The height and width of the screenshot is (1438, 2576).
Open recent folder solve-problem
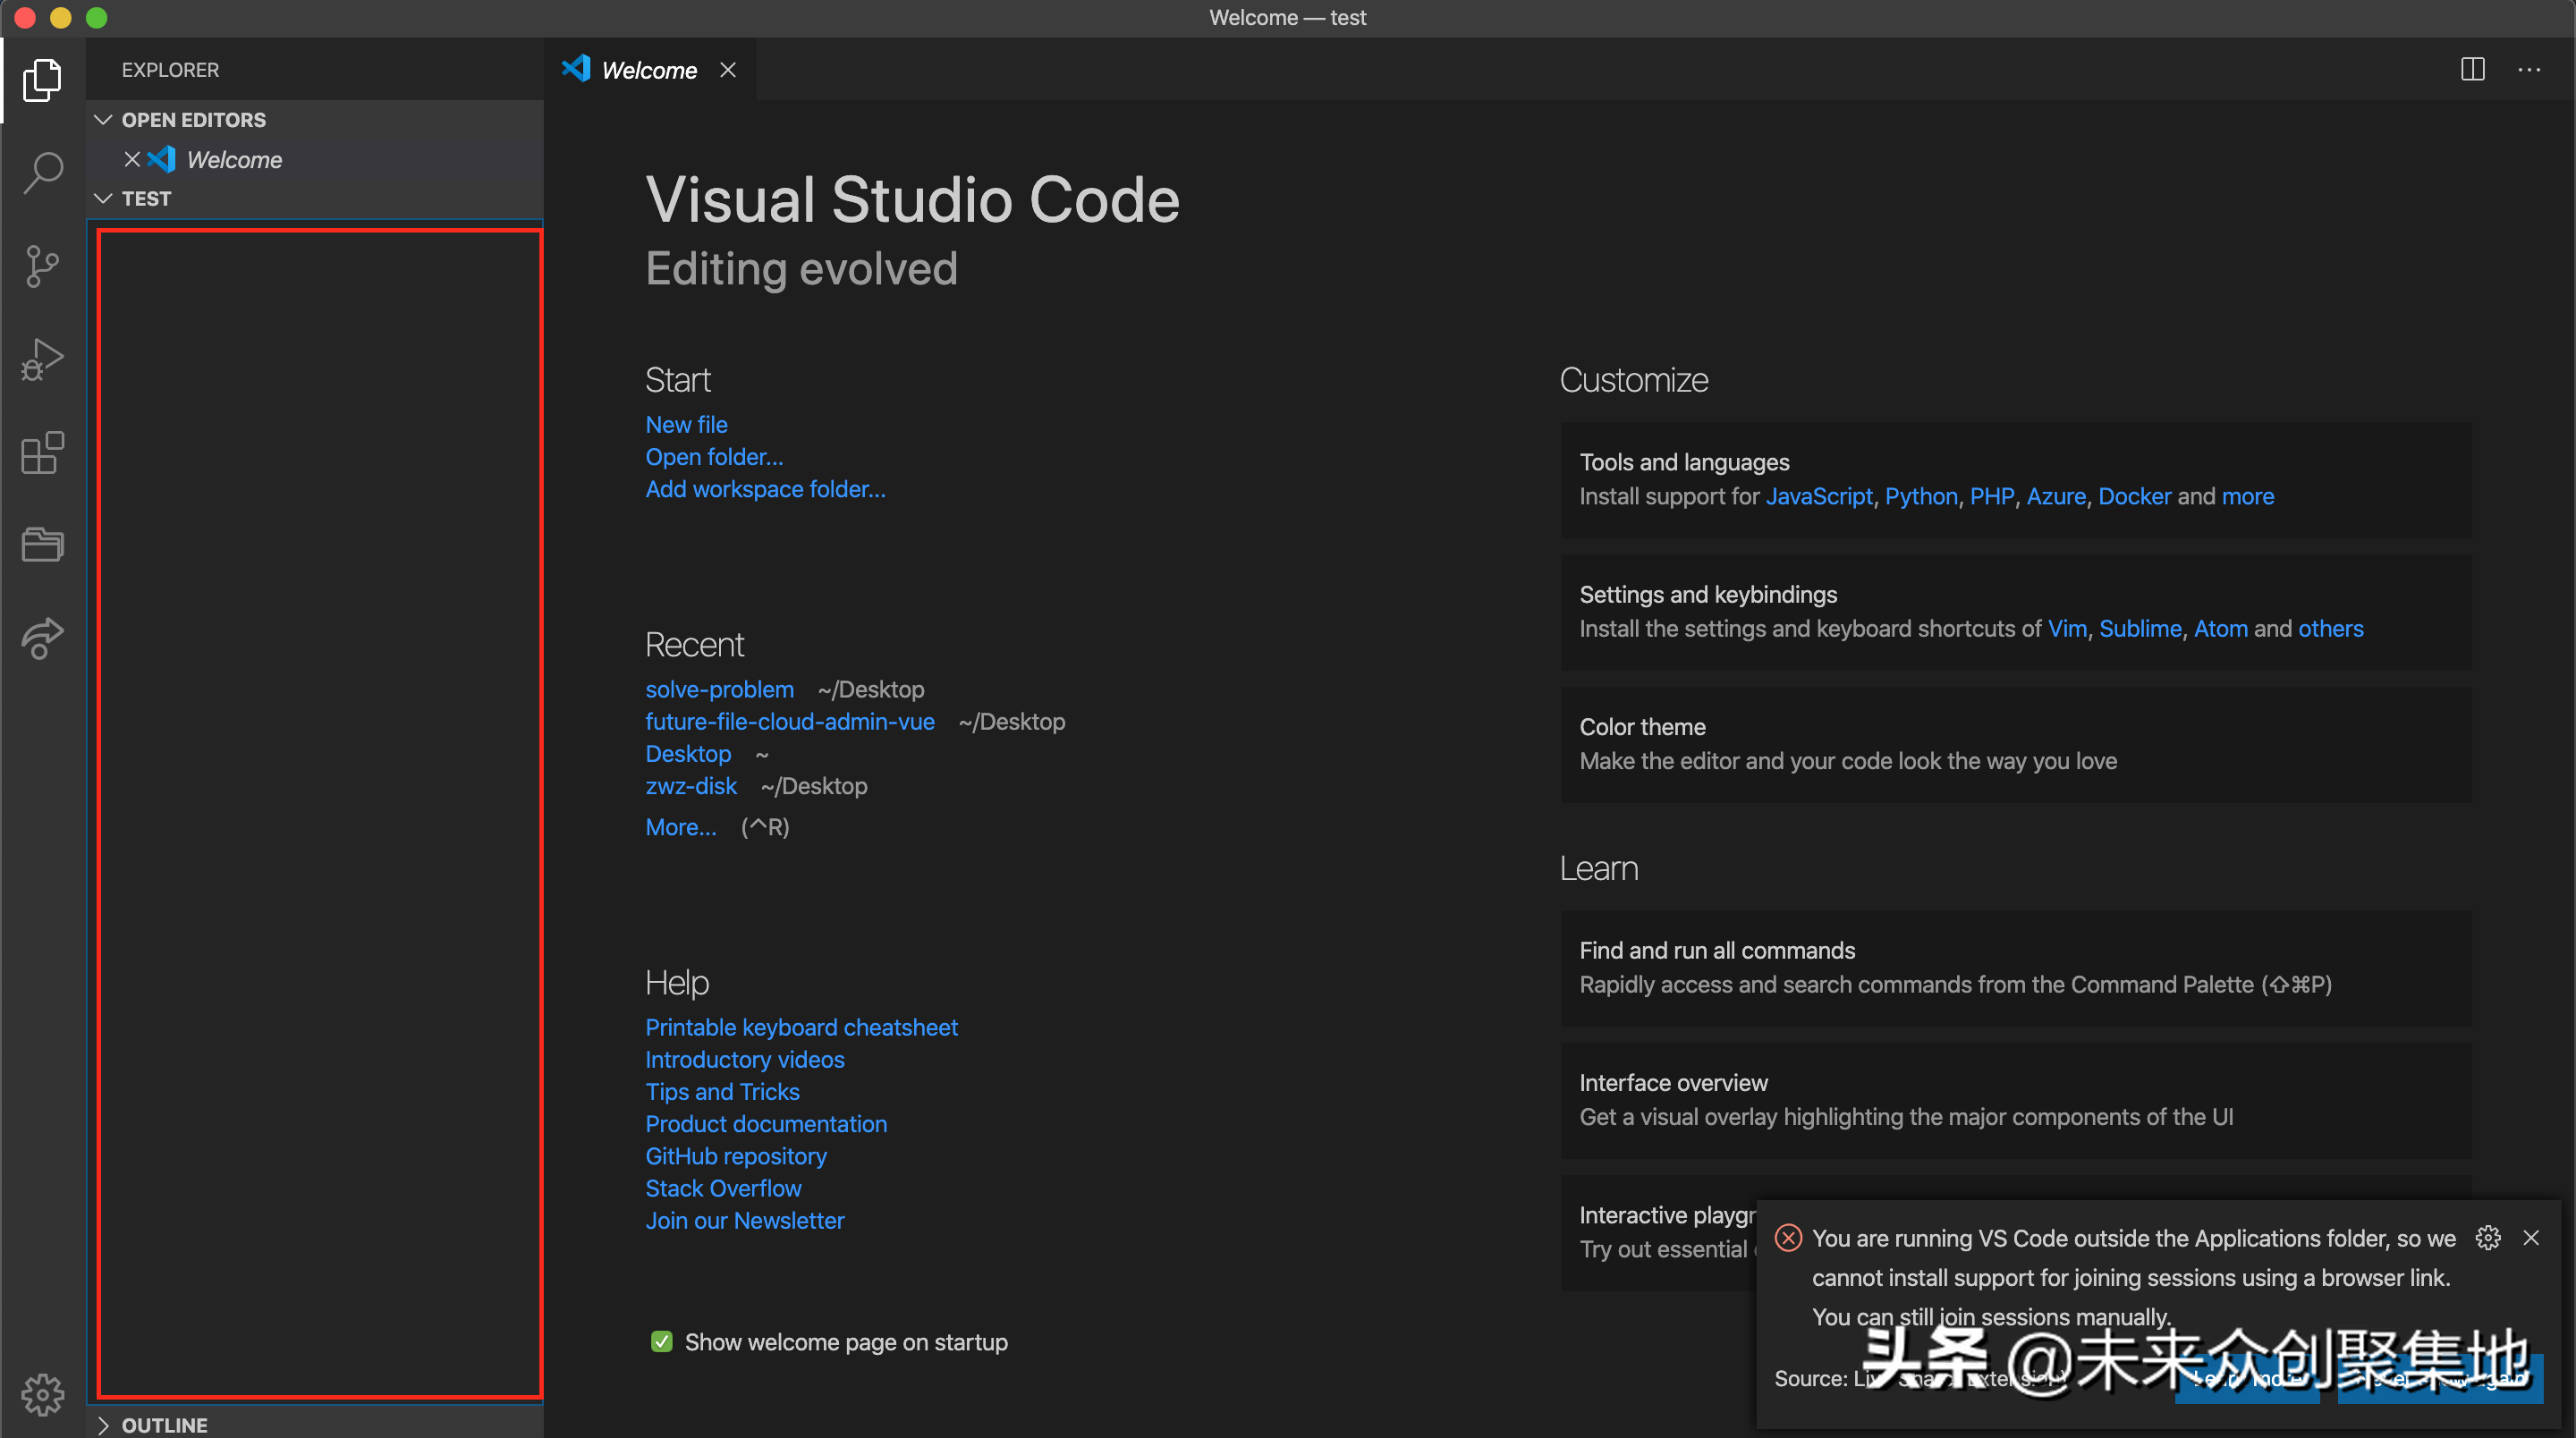719,689
